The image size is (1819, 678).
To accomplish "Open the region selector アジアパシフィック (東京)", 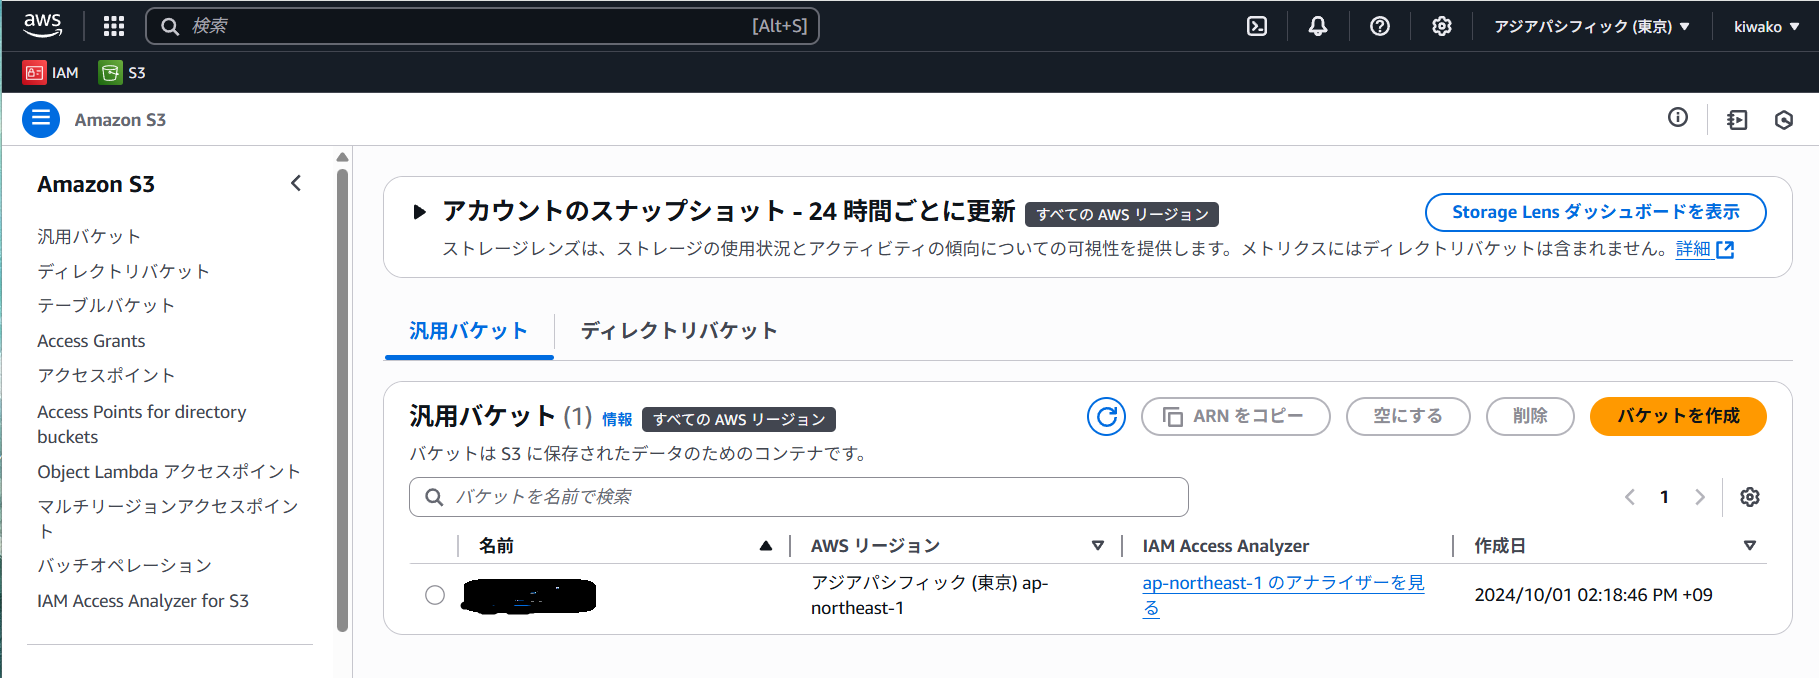I will [1592, 27].
